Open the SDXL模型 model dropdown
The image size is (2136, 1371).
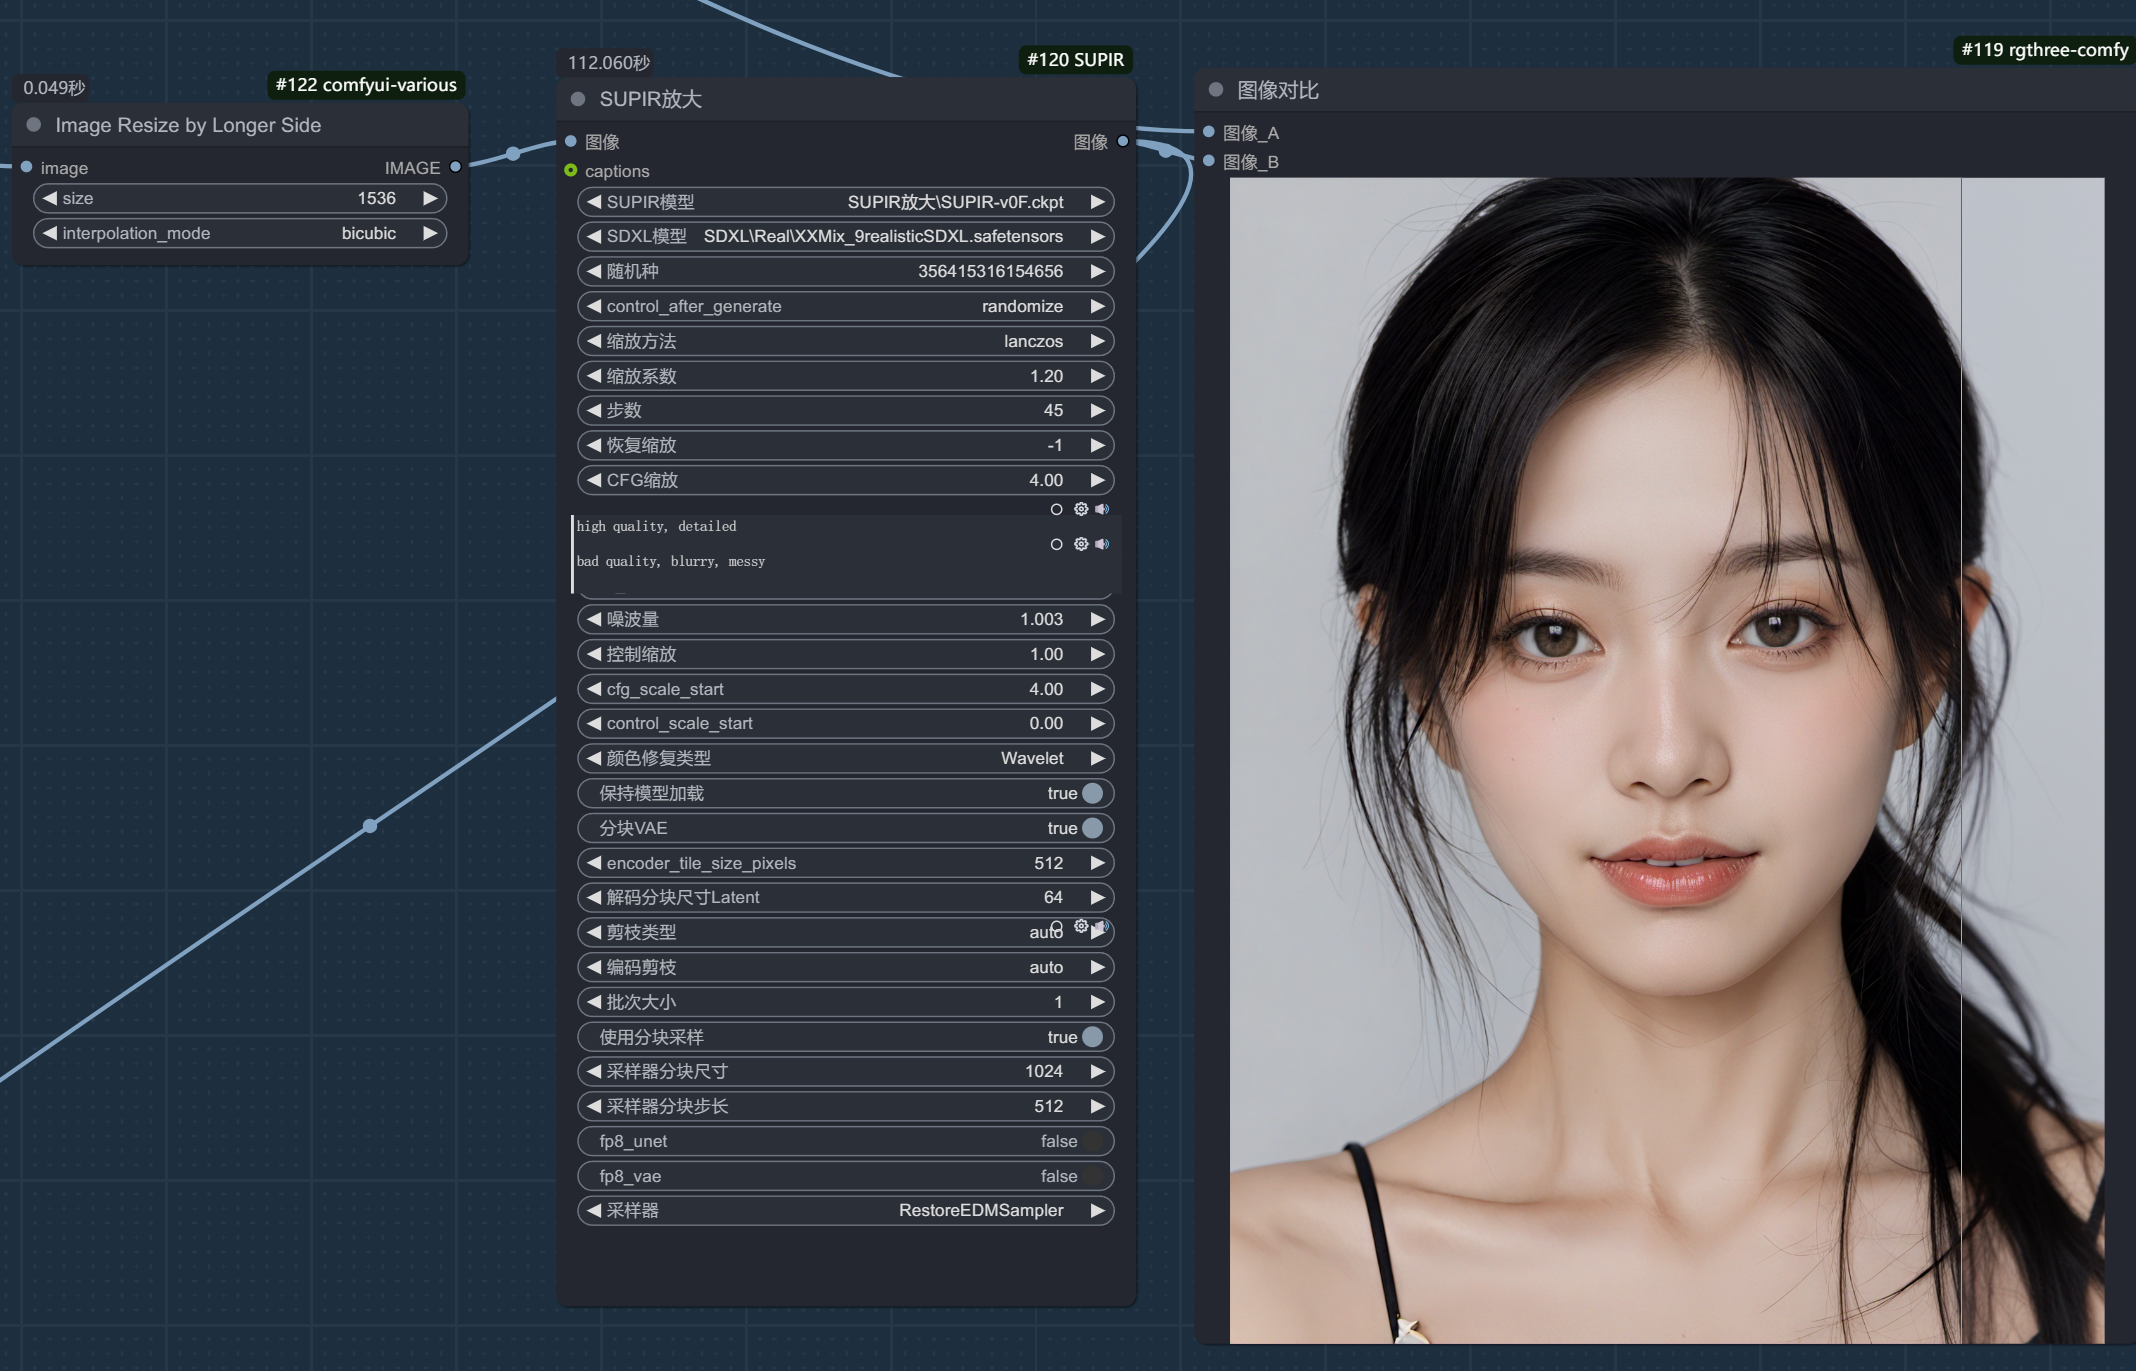tap(845, 236)
